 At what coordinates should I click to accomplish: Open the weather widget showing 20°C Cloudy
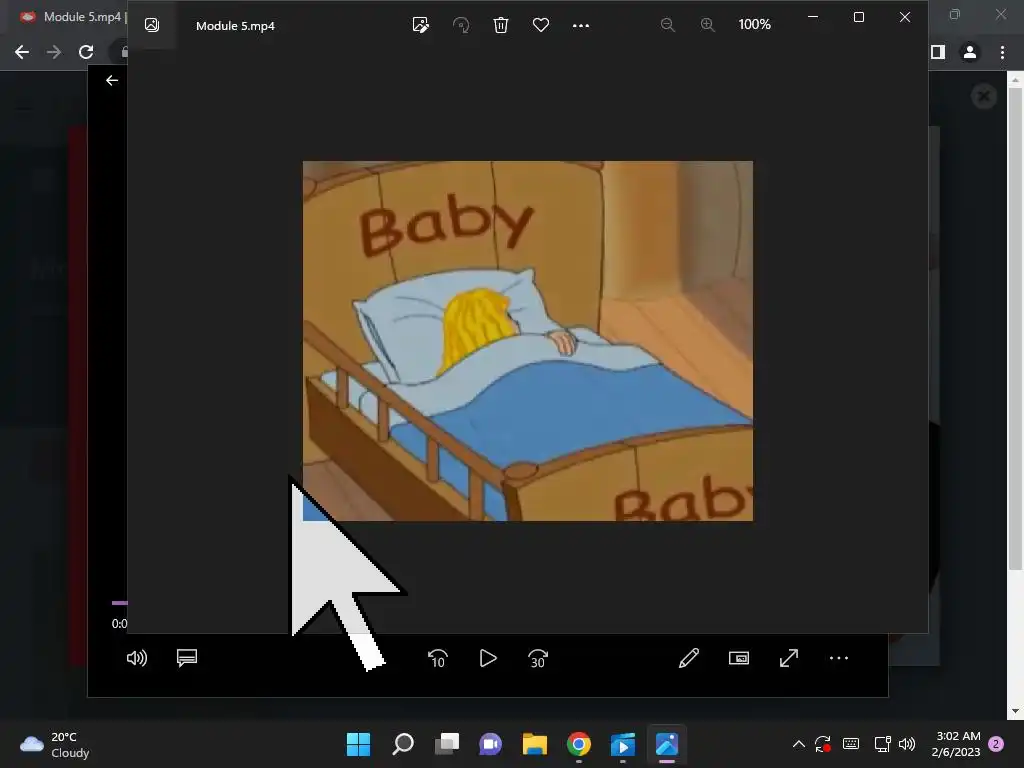55,744
